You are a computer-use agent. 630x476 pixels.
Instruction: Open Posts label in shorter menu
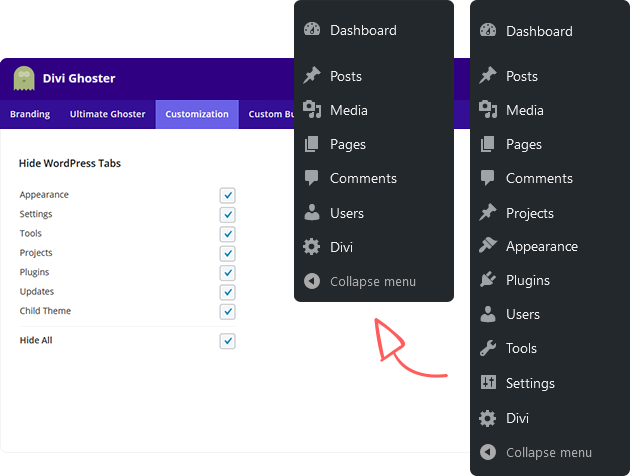(346, 76)
